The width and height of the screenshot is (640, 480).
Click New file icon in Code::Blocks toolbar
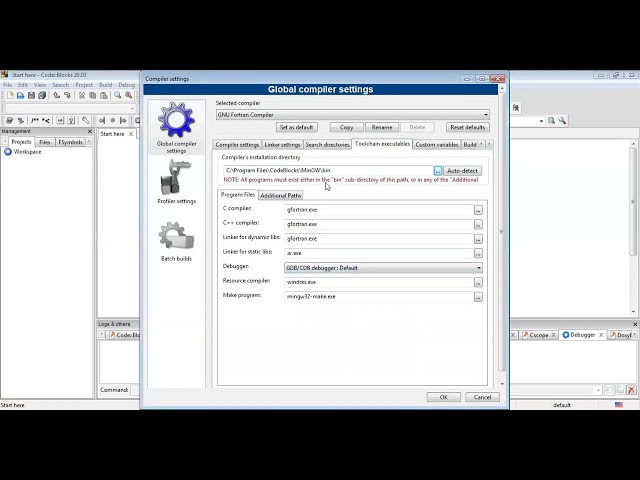(10, 96)
